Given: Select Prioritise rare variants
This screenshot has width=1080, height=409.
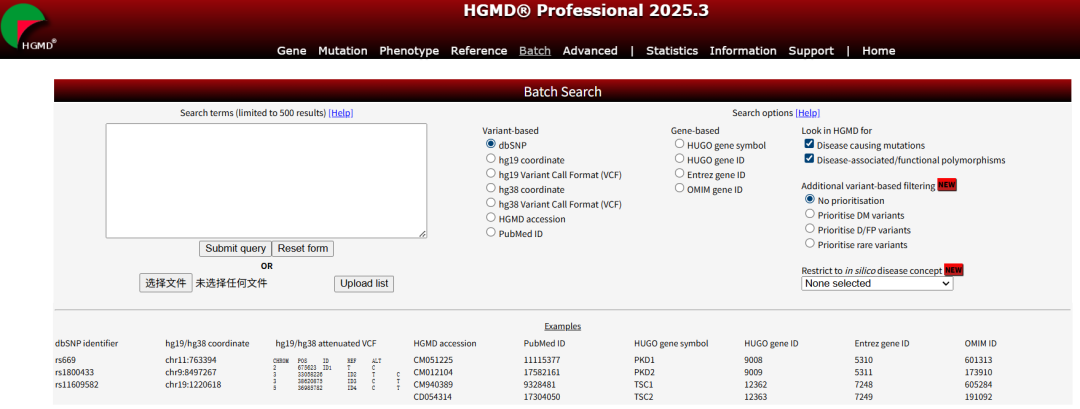Looking at the screenshot, I should (x=810, y=244).
